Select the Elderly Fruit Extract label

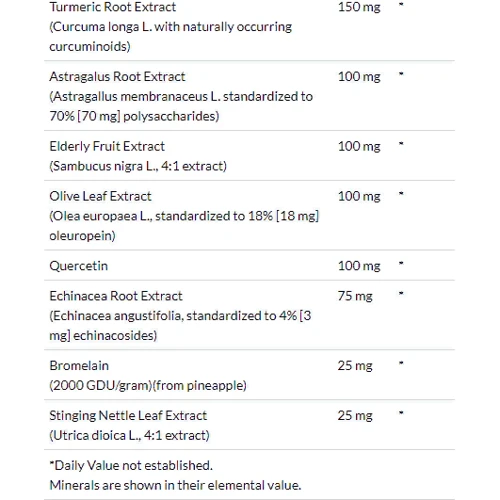tap(107, 146)
